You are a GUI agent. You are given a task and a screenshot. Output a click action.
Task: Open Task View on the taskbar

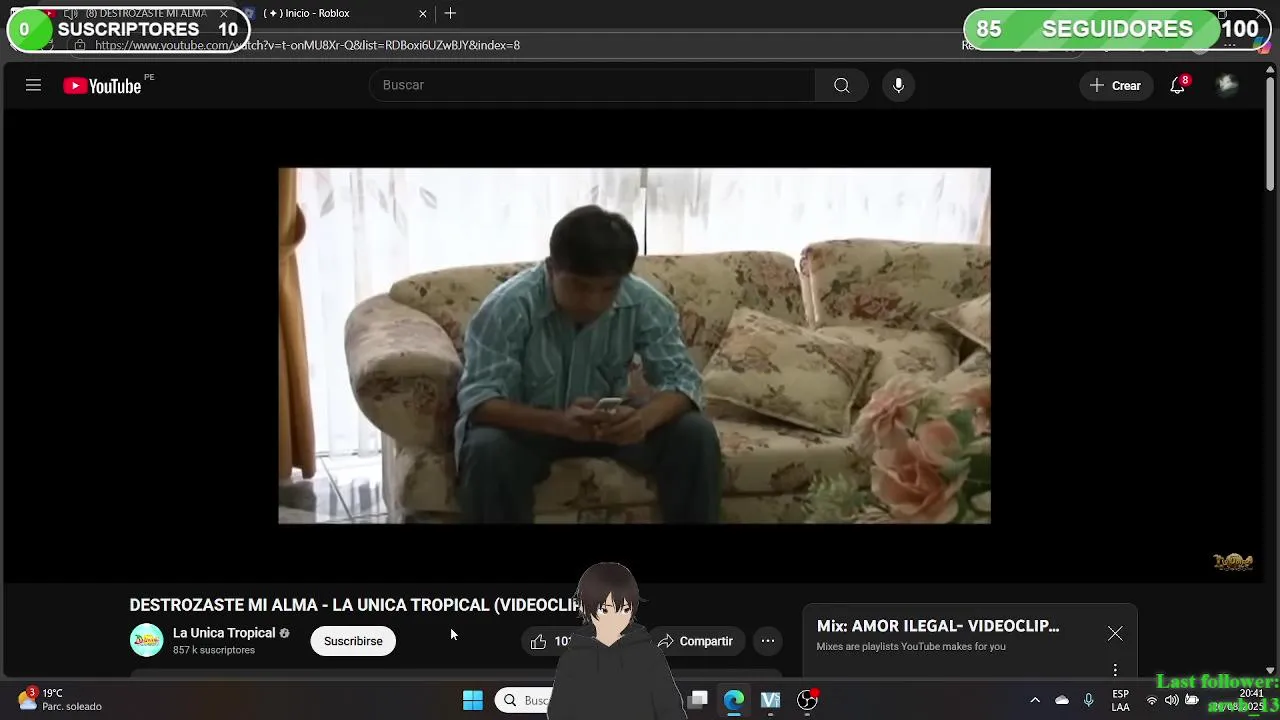tap(698, 700)
